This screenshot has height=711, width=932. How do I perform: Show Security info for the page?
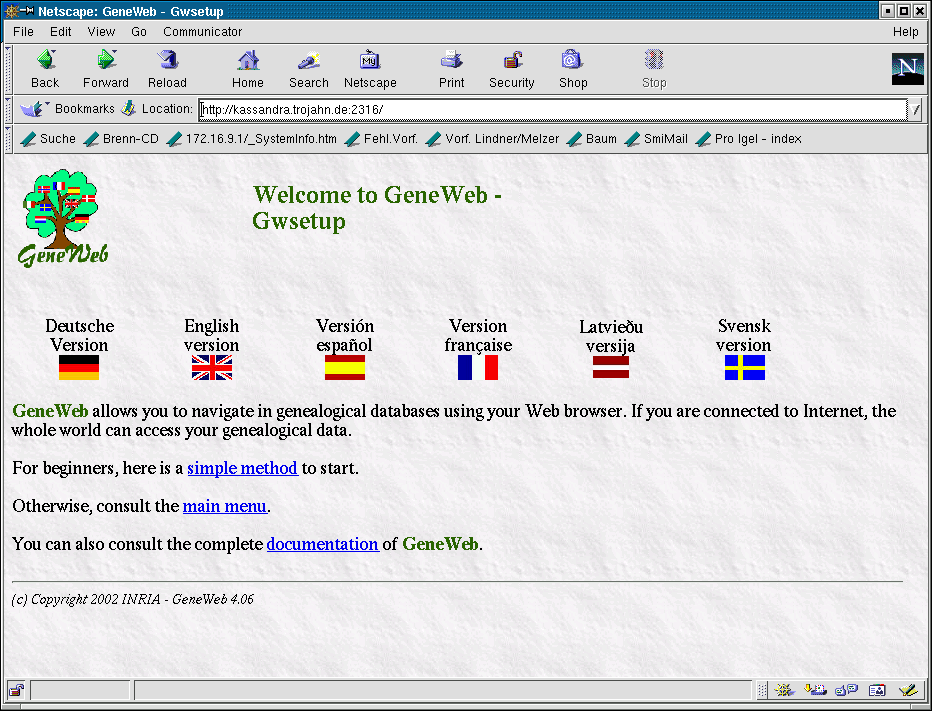512,69
